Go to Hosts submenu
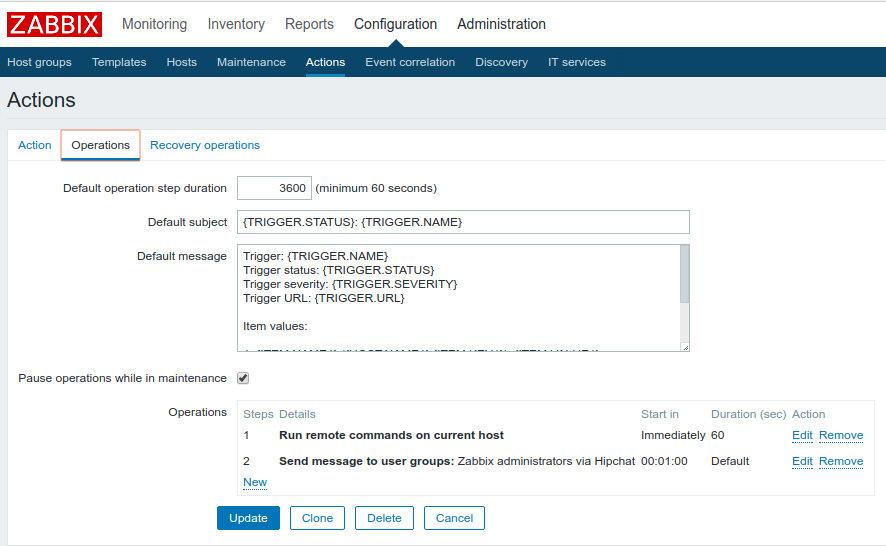The width and height of the screenshot is (886, 546). click(x=181, y=62)
